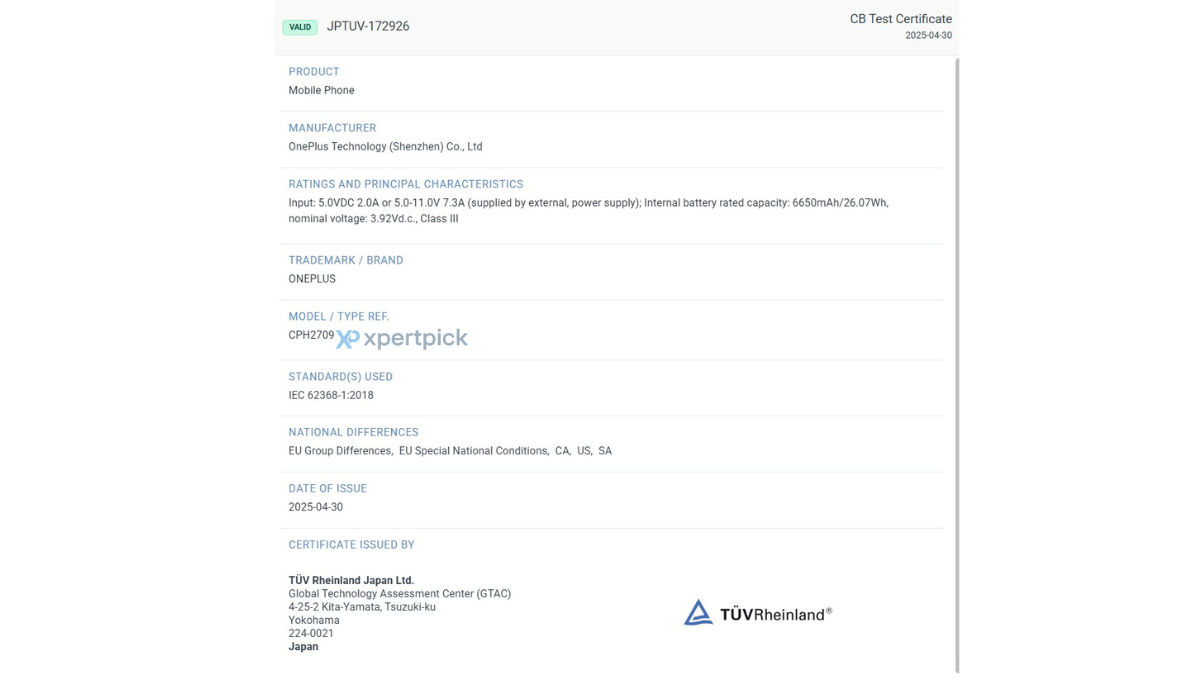1200x680 pixels.
Task: Select certificate number JPTUV-172926
Action: pos(368,26)
